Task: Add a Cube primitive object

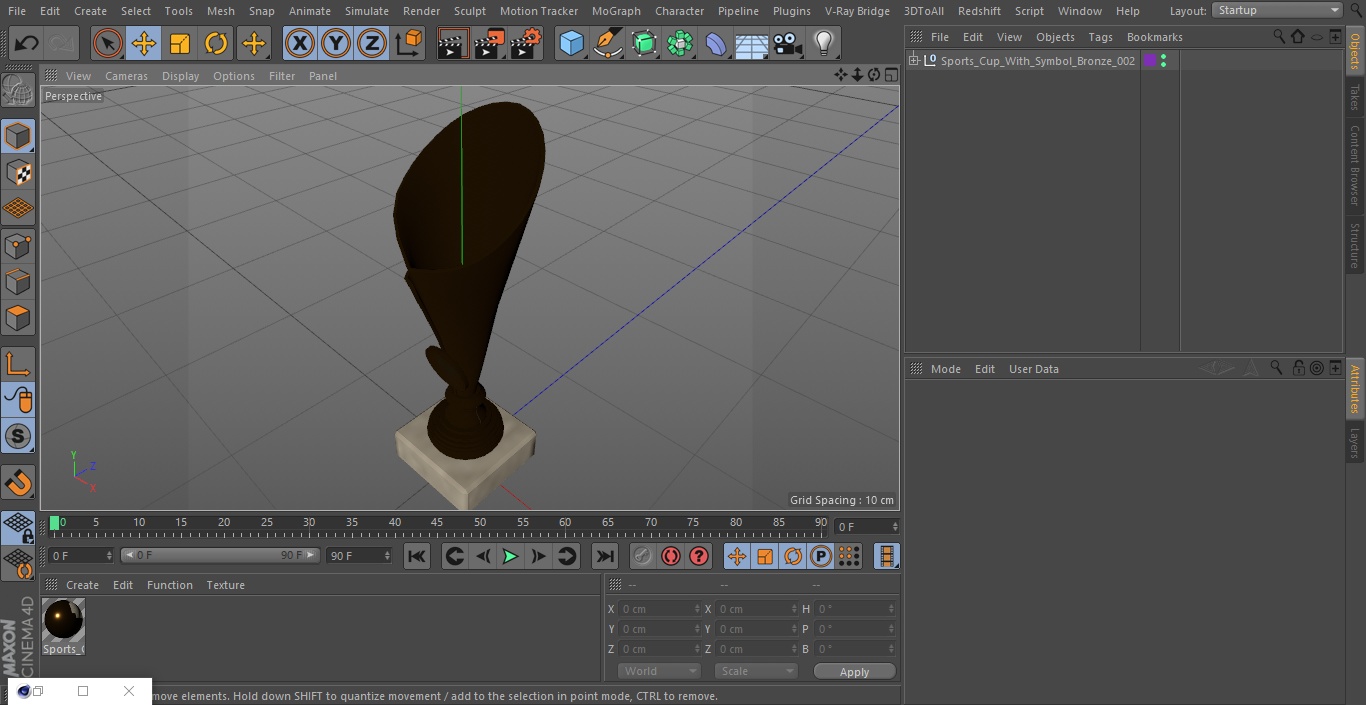Action: [x=571, y=43]
